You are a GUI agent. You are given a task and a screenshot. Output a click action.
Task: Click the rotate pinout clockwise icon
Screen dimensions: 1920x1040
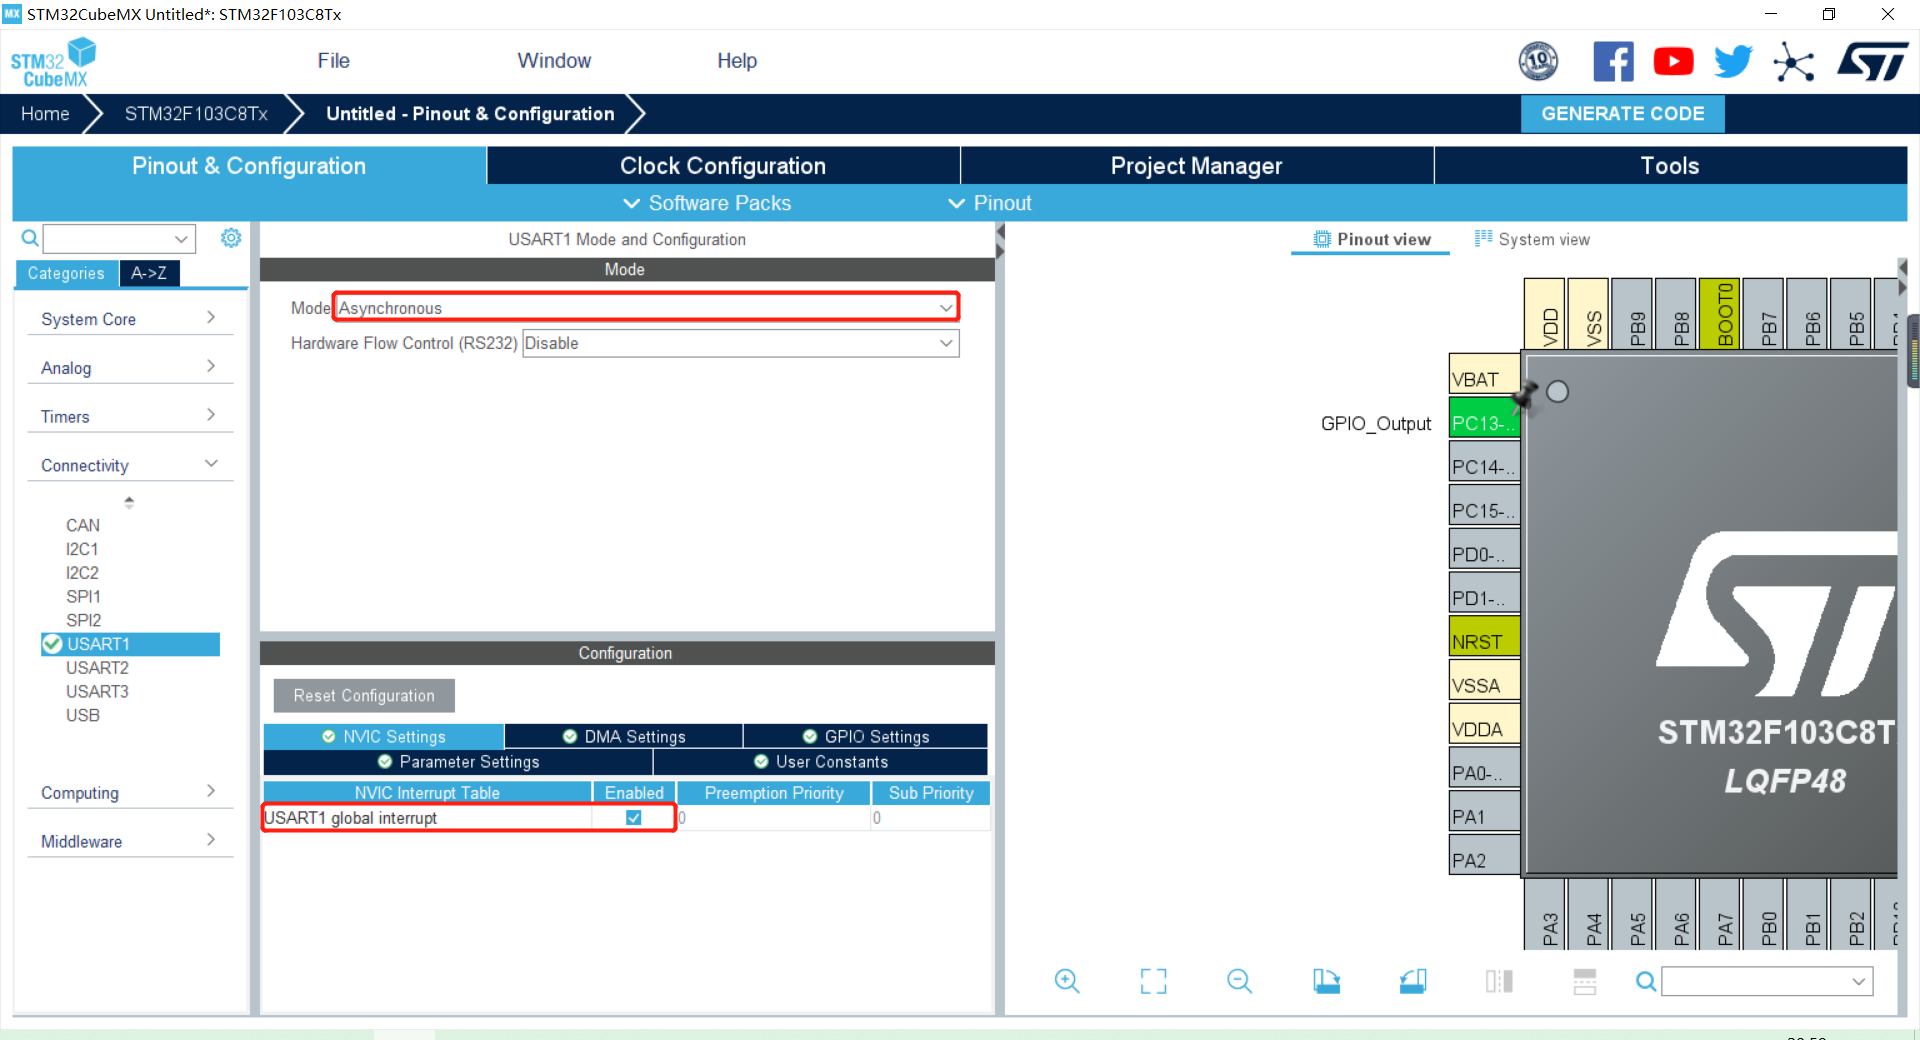pos(1327,981)
